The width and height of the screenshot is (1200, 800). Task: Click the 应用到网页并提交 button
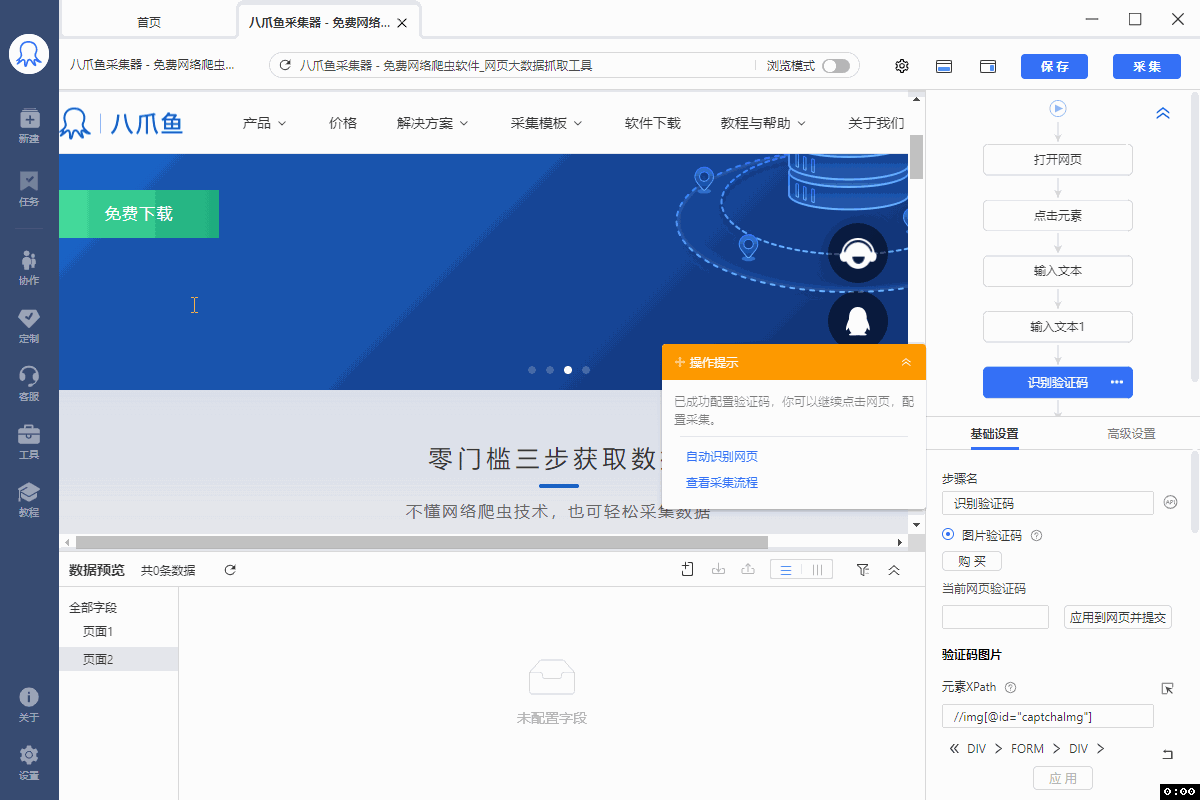(x=1118, y=618)
